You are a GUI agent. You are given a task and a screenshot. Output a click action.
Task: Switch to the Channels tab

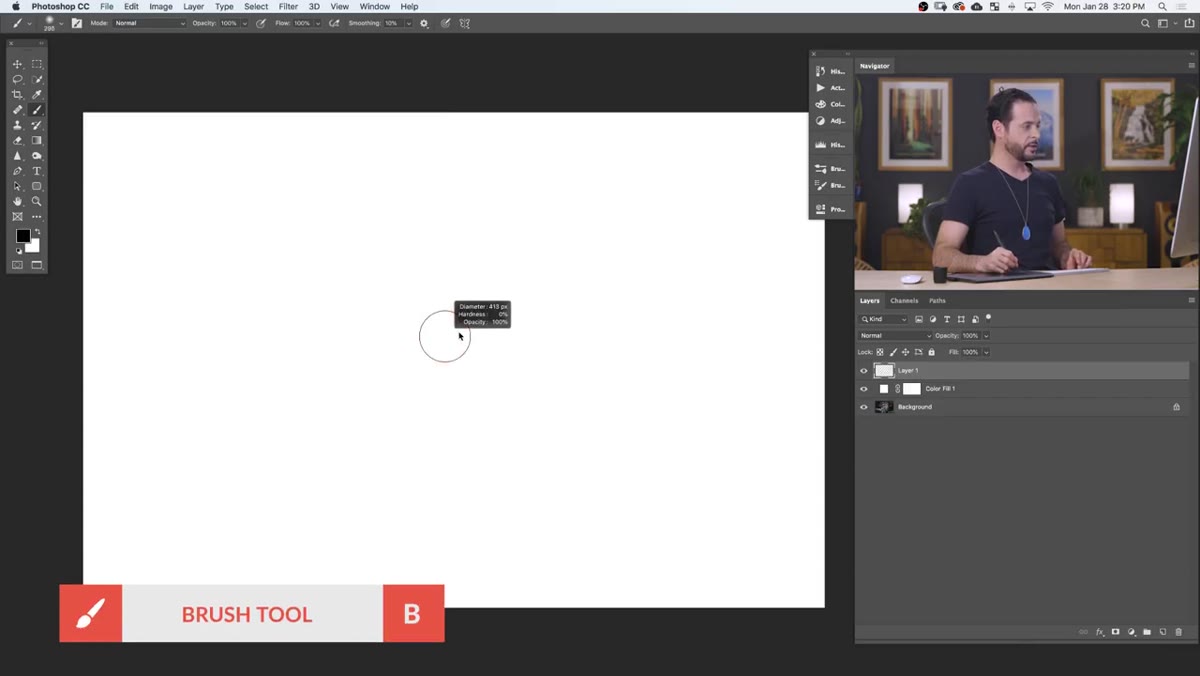point(904,300)
